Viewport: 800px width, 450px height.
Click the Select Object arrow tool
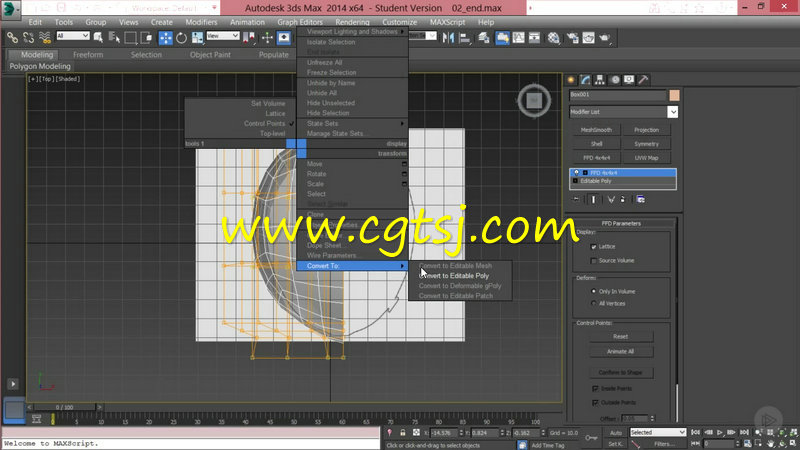(98, 37)
